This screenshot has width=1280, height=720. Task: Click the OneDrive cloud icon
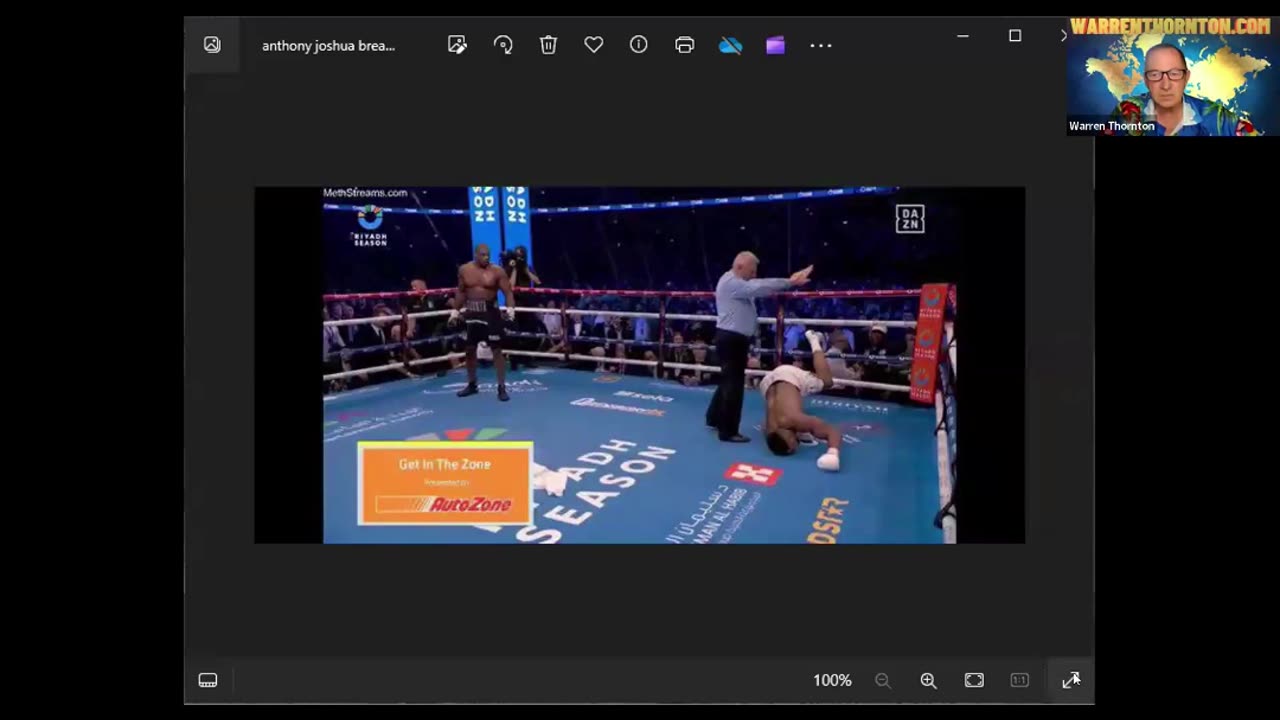click(x=730, y=45)
